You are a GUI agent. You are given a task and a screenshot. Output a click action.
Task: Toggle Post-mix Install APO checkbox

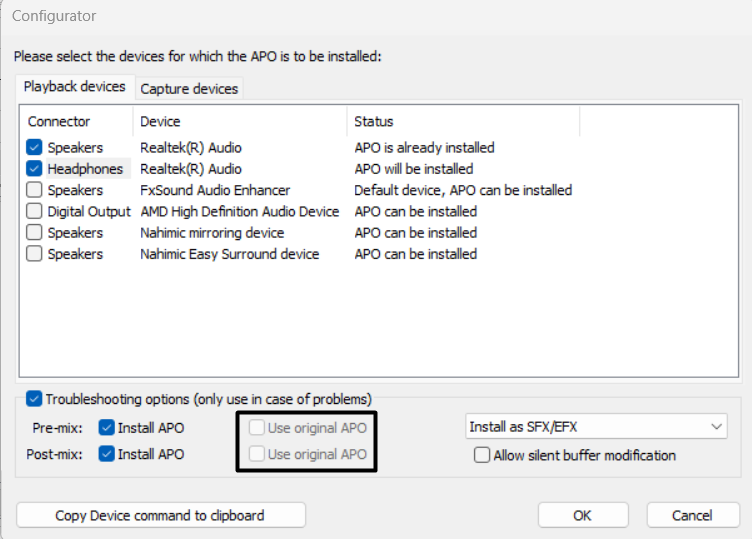[107, 454]
